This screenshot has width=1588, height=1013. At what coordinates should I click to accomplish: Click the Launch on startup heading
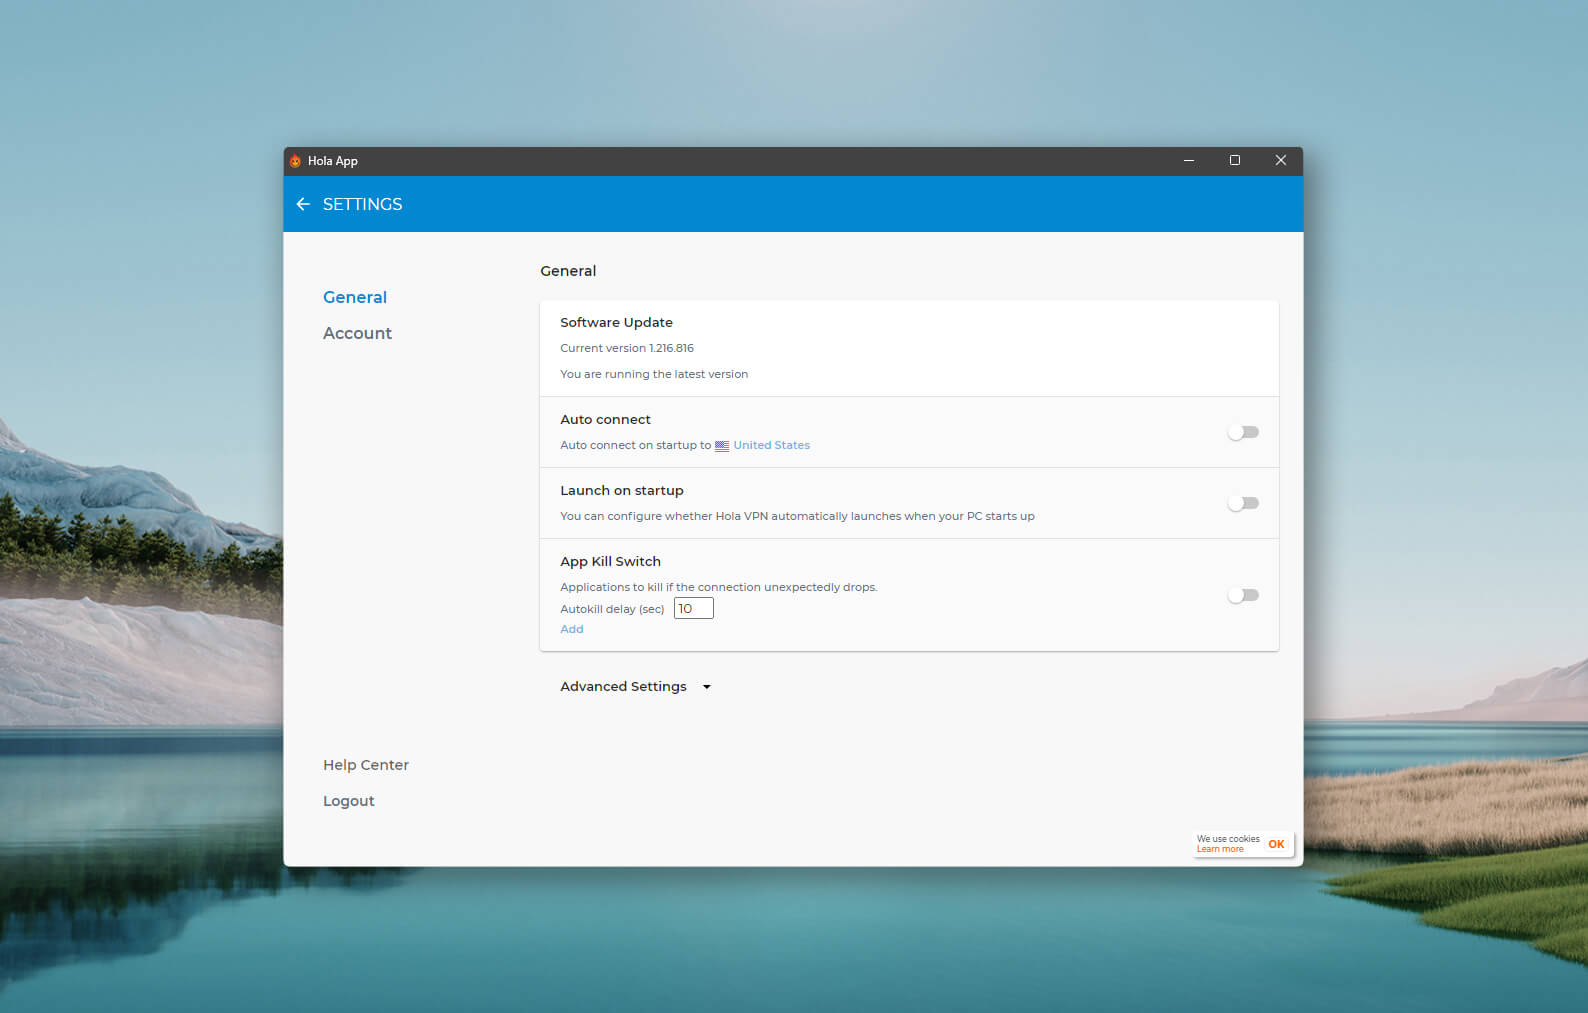click(622, 490)
